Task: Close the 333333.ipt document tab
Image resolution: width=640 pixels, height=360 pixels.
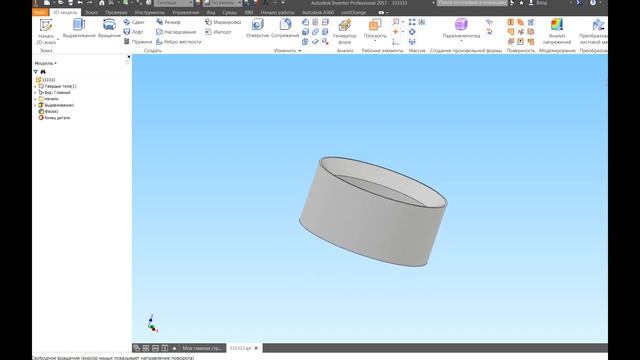Action: [256, 348]
